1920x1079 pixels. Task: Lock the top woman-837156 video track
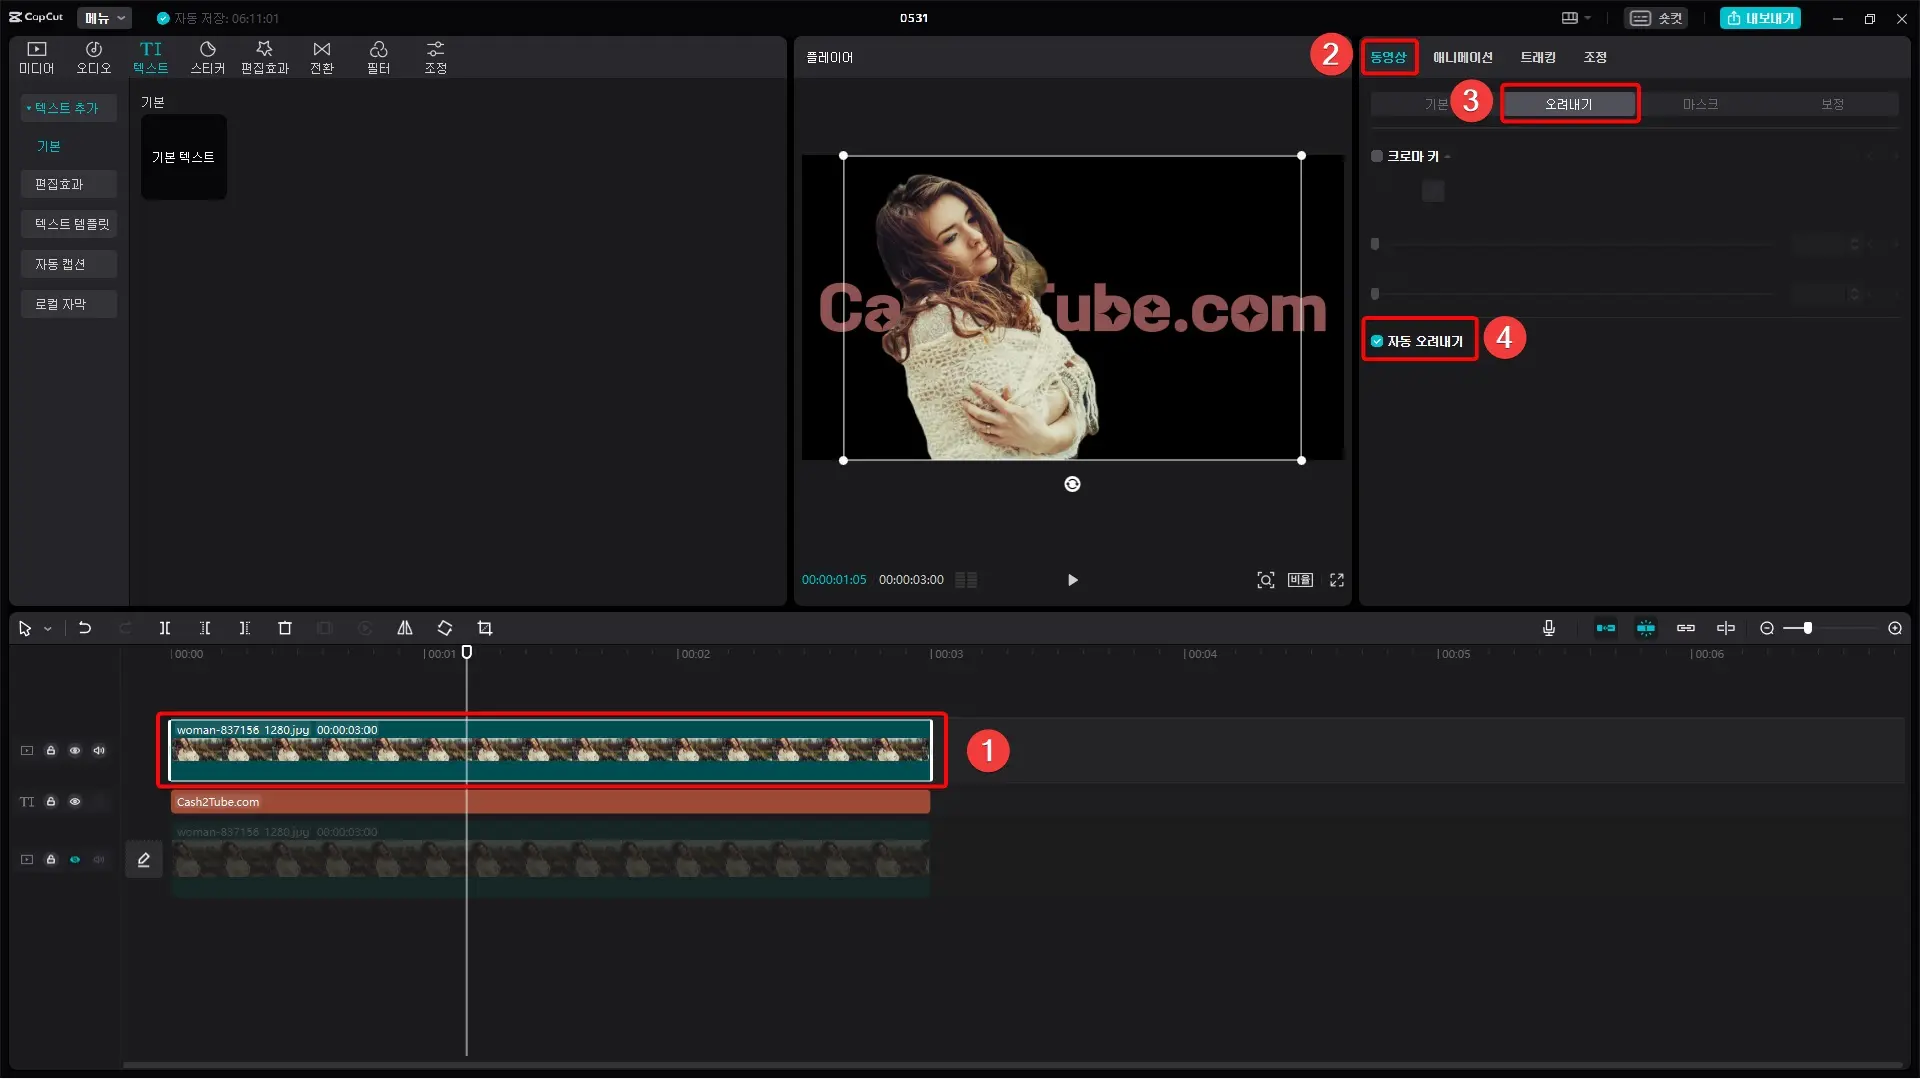point(51,750)
